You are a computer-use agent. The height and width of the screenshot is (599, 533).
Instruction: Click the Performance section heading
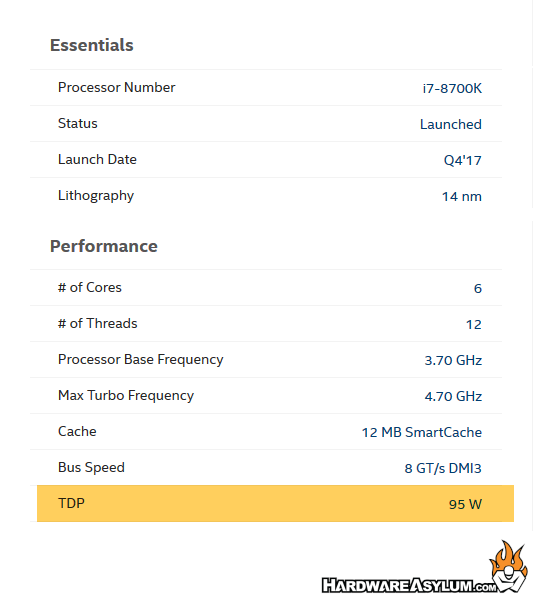(104, 246)
